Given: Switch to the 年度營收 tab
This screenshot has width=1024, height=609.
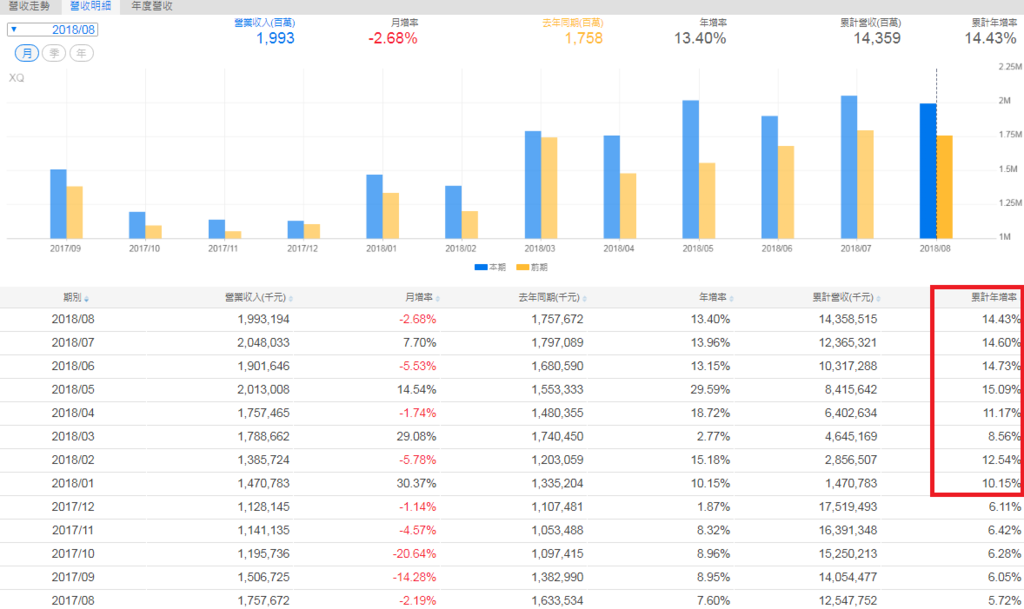Looking at the screenshot, I should 152,6.
